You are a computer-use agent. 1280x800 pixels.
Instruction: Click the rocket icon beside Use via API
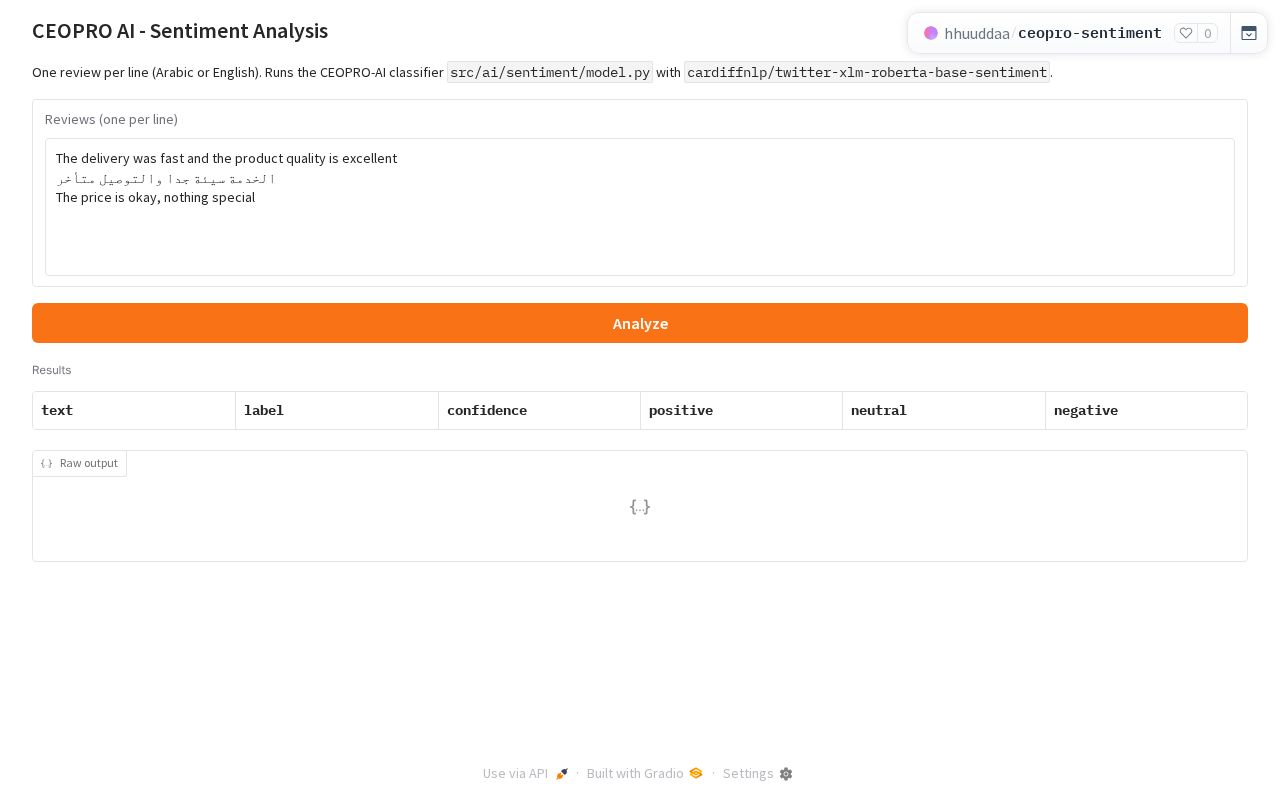coord(562,774)
